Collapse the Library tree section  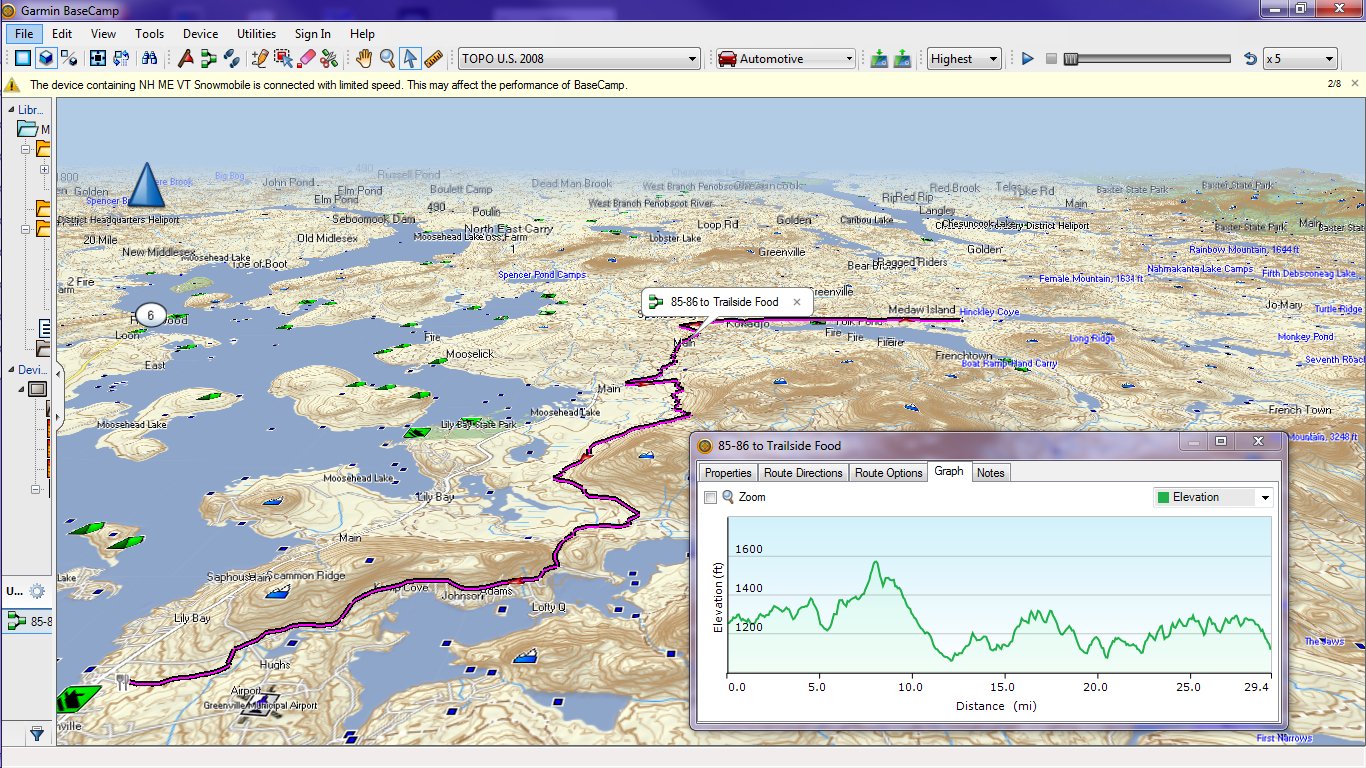pyautogui.click(x=11, y=110)
